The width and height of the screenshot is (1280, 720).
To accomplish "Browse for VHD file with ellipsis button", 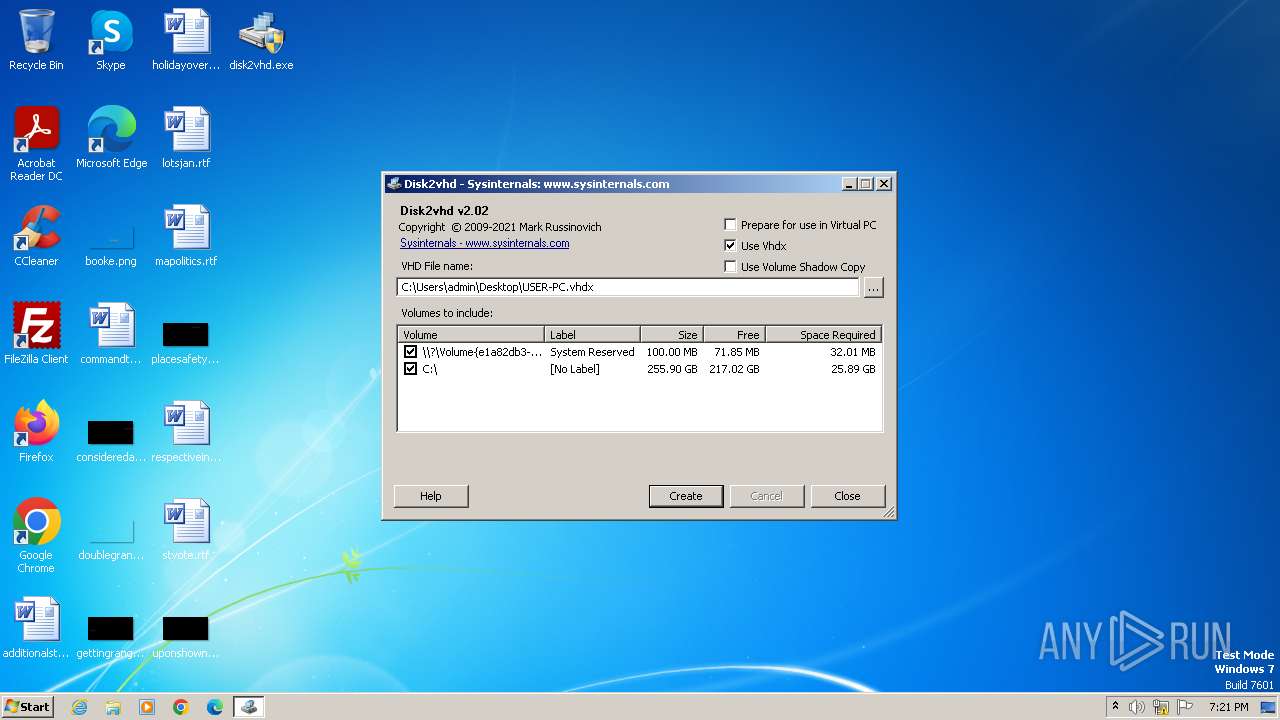I will [x=874, y=287].
